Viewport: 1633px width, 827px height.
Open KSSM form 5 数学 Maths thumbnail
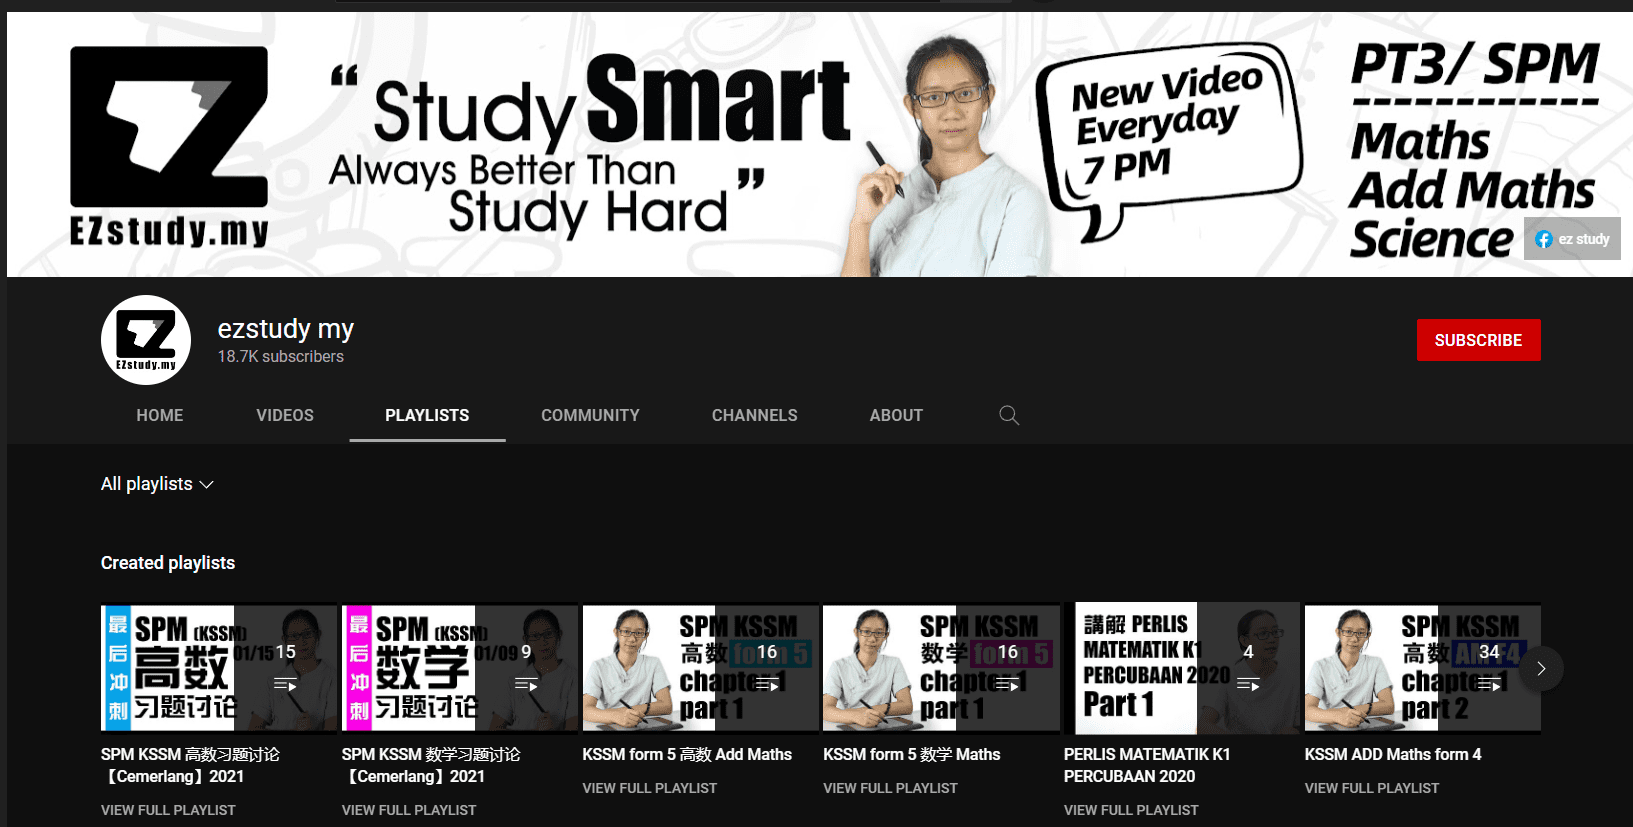pos(941,668)
